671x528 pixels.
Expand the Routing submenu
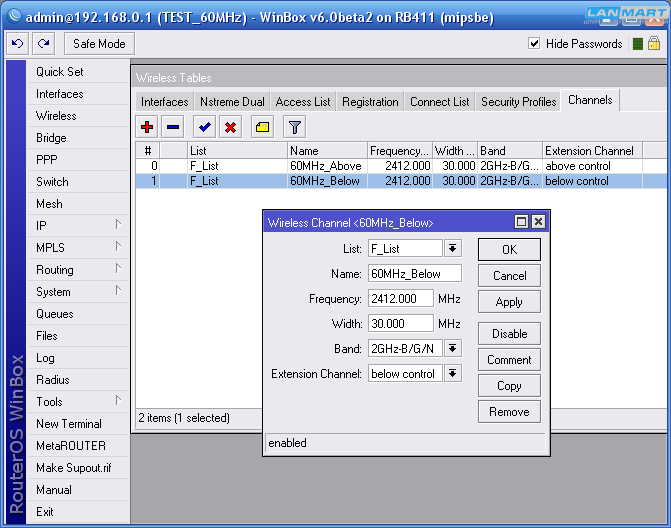click(x=55, y=270)
